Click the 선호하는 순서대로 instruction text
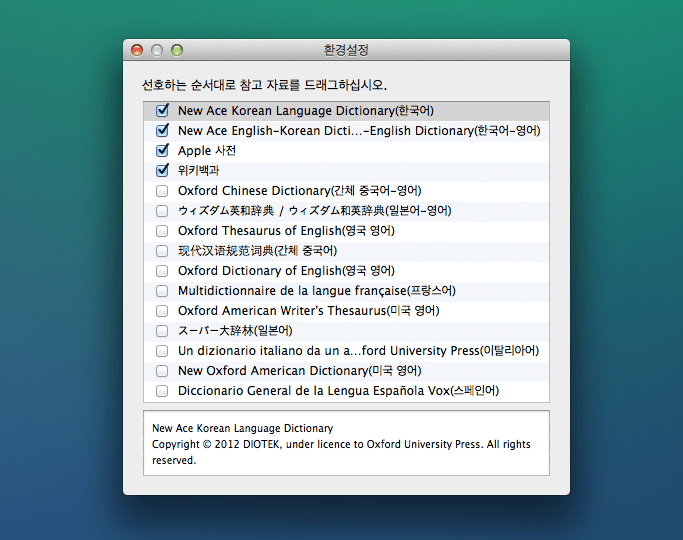Screen dimensions: 683x540 point(264,84)
